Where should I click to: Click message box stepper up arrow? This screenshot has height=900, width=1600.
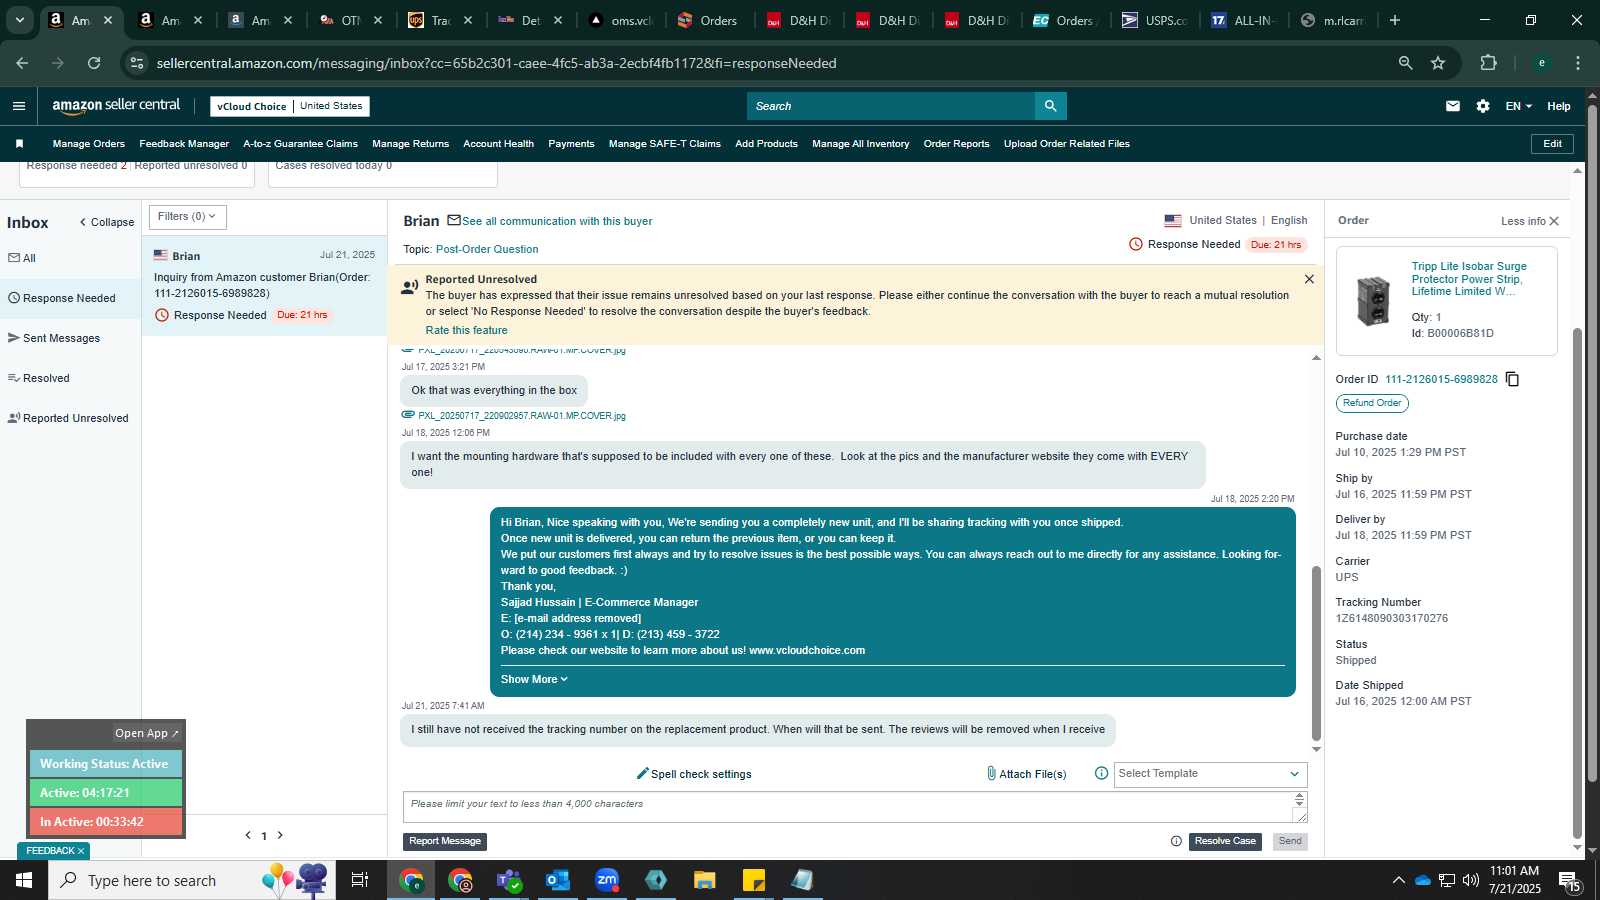coord(1300,796)
